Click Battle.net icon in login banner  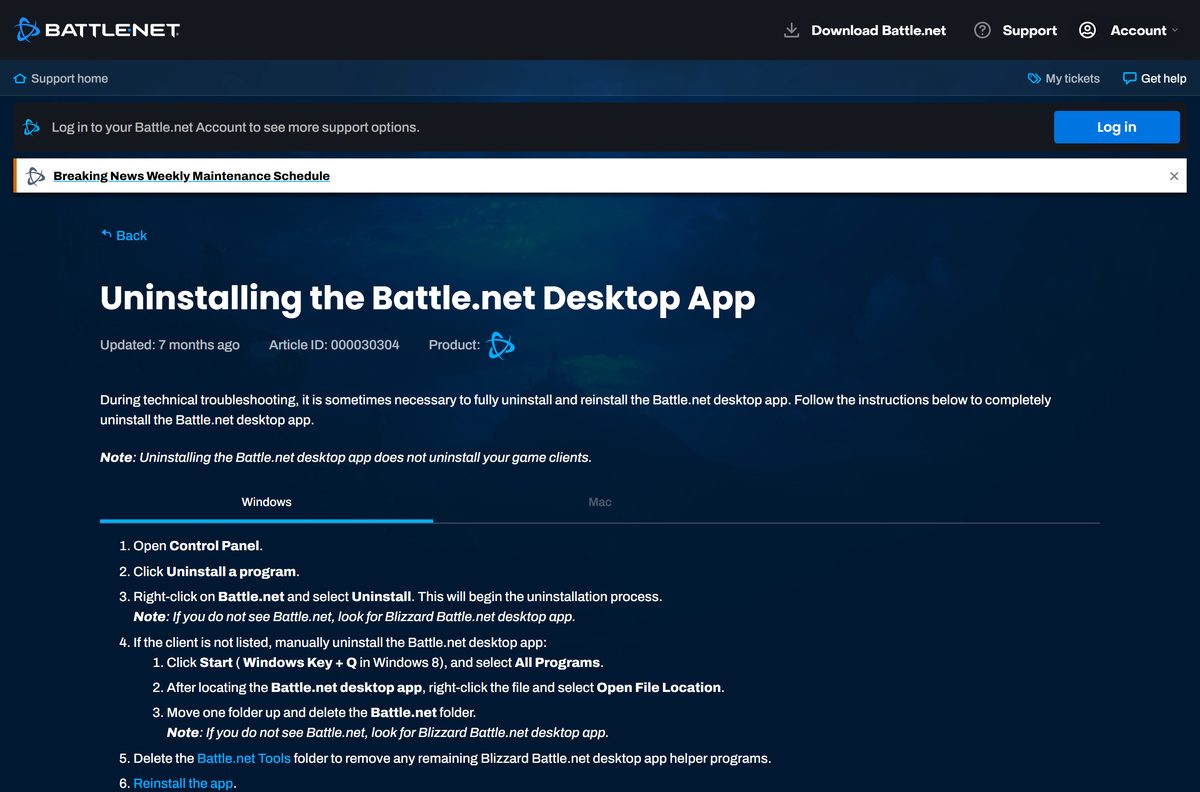pos(32,127)
